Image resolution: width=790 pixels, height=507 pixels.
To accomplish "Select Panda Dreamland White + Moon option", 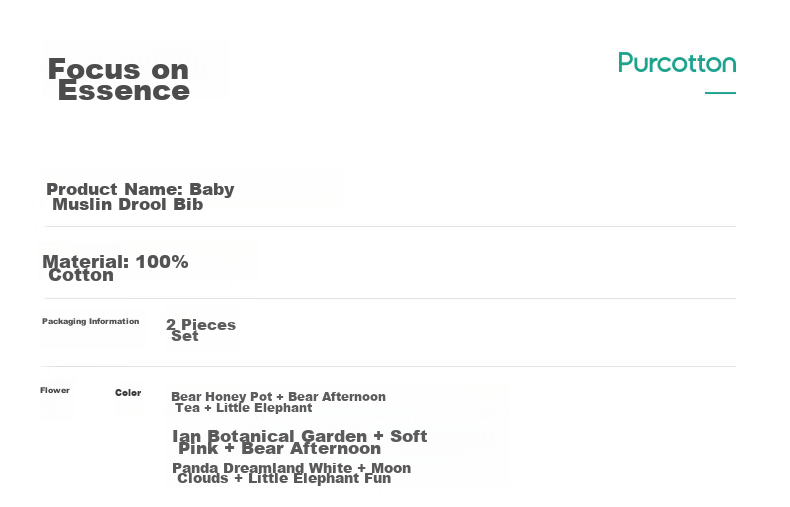I will pos(292,468).
